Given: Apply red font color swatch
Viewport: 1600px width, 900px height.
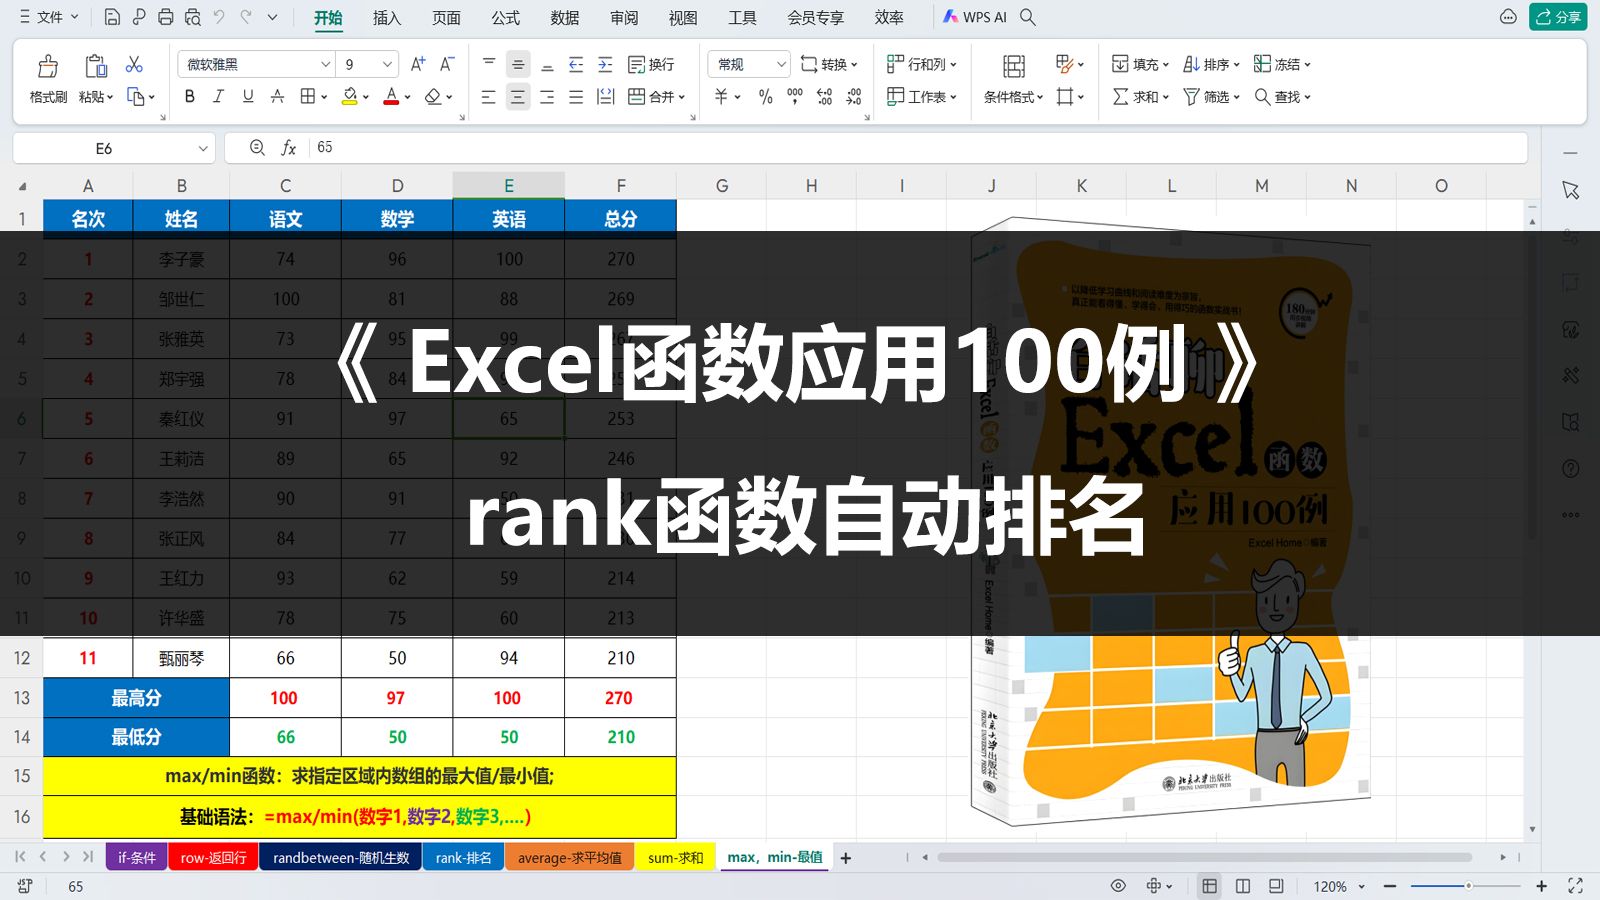Looking at the screenshot, I should pos(391,97).
